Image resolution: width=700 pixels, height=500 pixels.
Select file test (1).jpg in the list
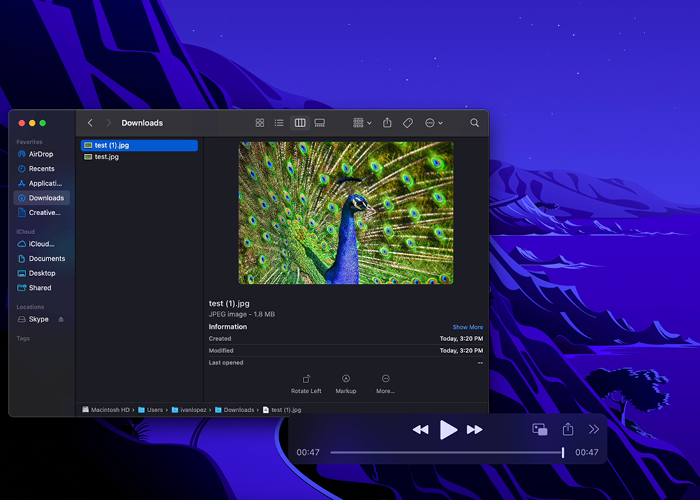(139, 145)
